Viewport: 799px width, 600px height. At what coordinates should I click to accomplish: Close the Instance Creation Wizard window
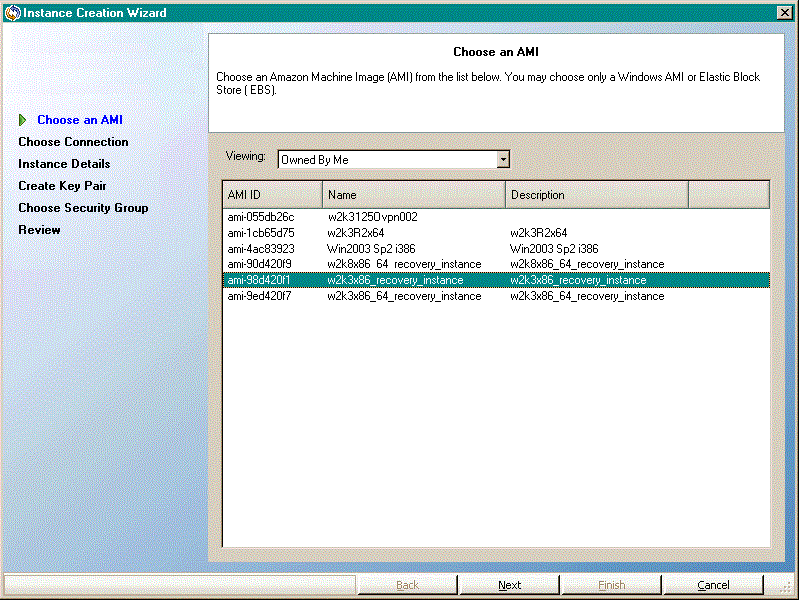[785, 13]
